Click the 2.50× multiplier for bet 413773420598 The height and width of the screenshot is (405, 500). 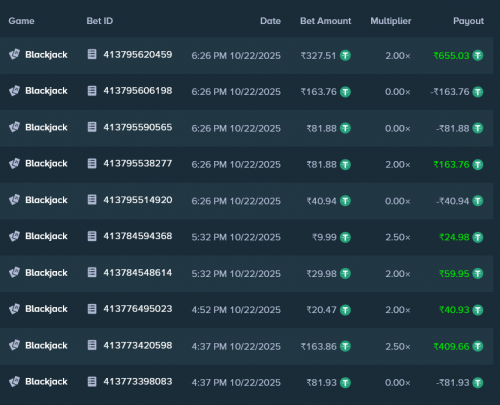point(398,346)
